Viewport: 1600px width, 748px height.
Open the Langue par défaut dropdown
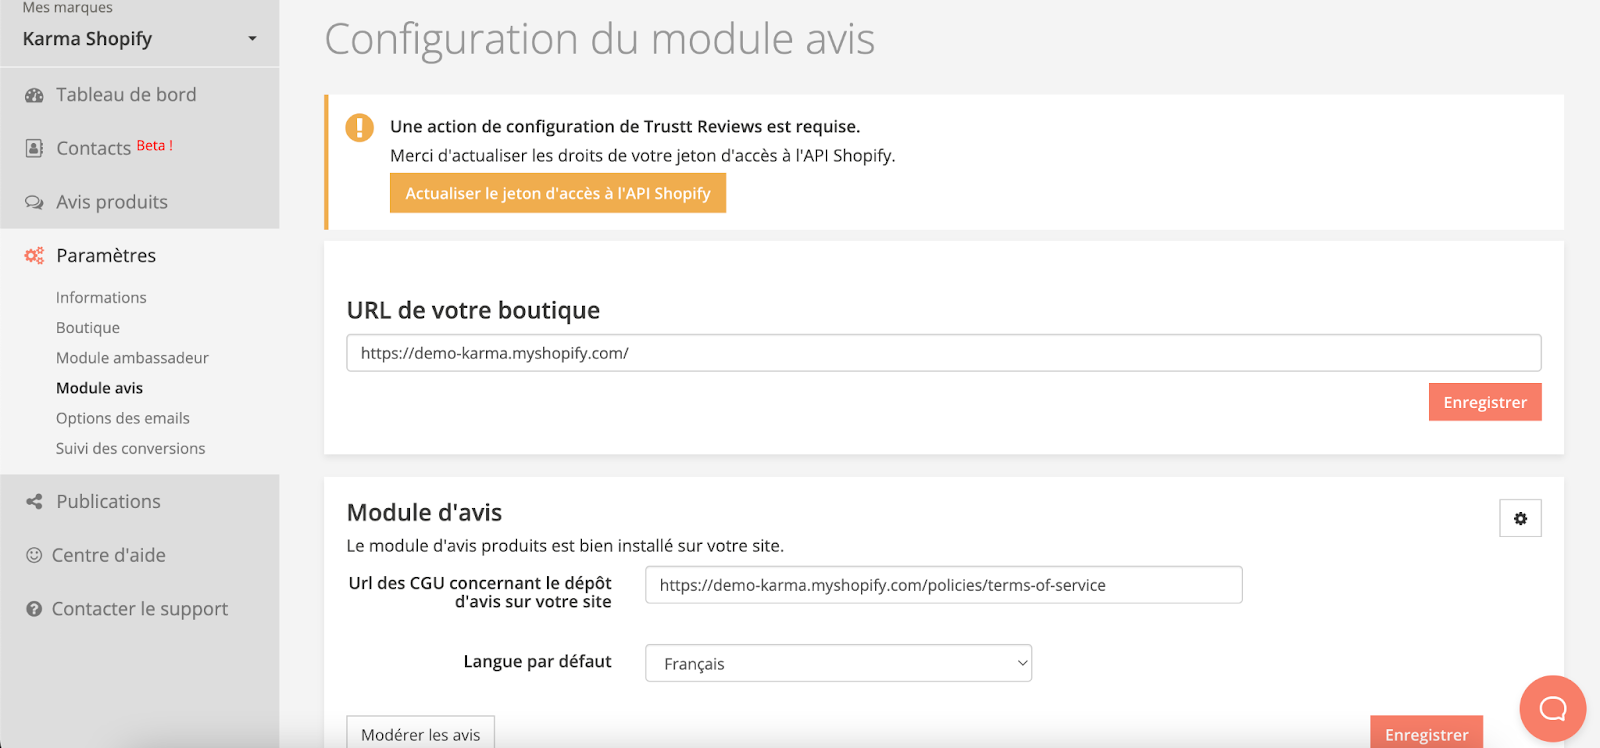pyautogui.click(x=838, y=663)
